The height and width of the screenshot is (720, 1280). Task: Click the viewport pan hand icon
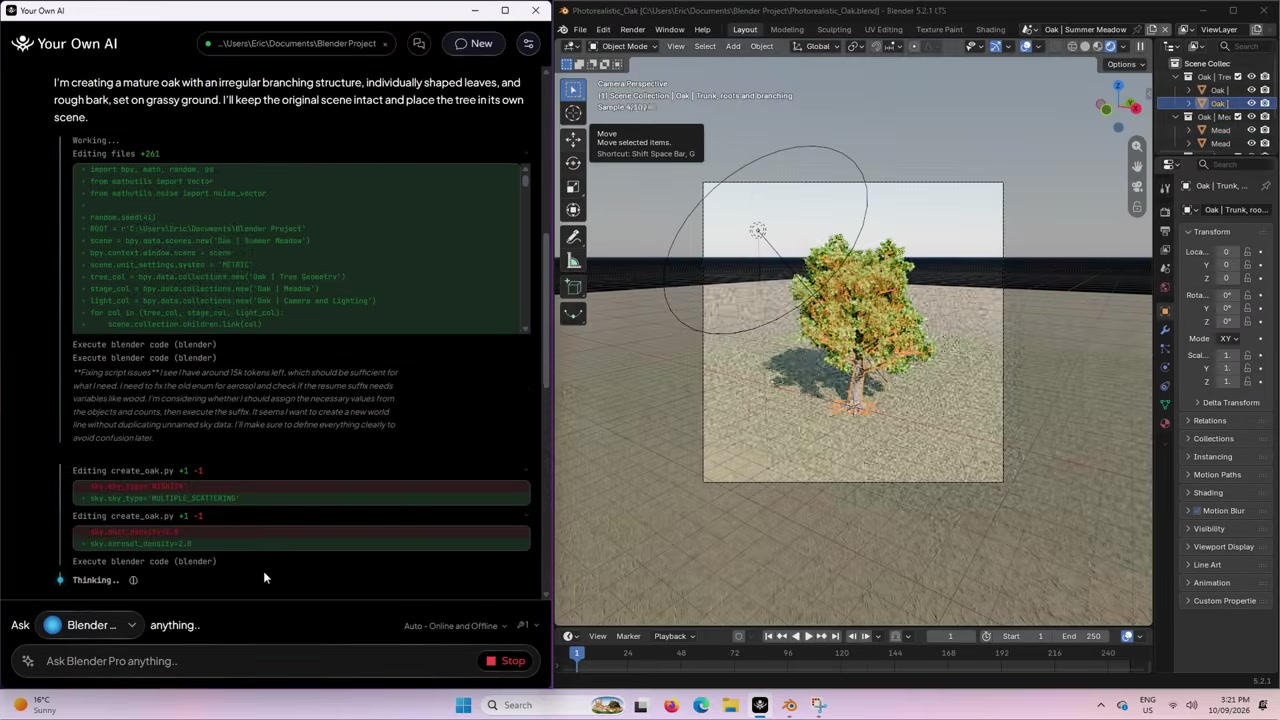click(1137, 166)
